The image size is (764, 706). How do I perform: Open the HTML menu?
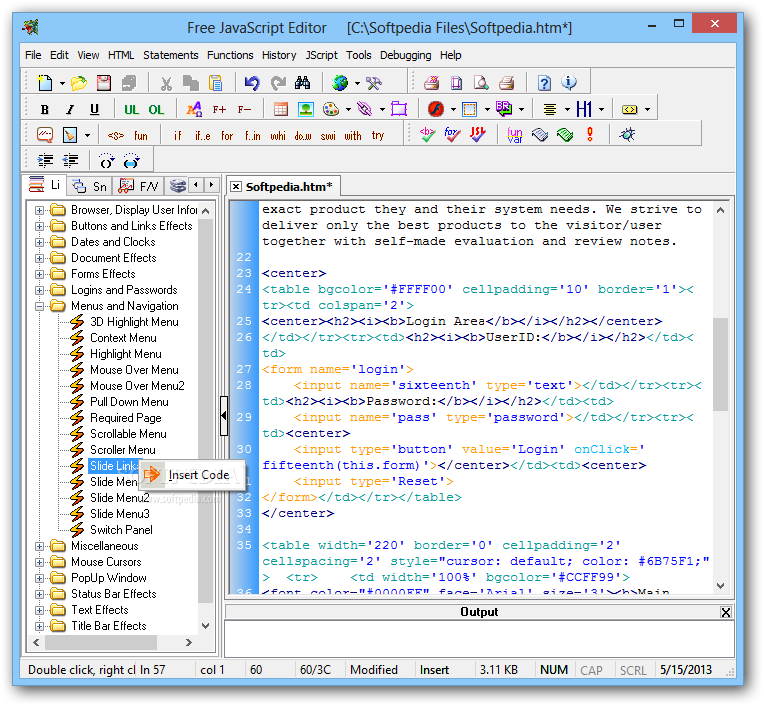[x=121, y=55]
